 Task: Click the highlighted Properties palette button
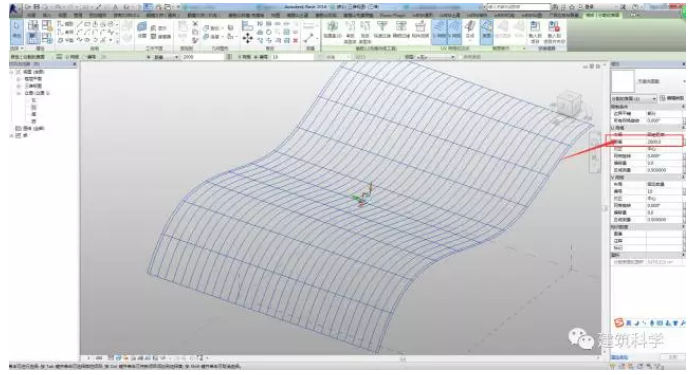(33, 38)
